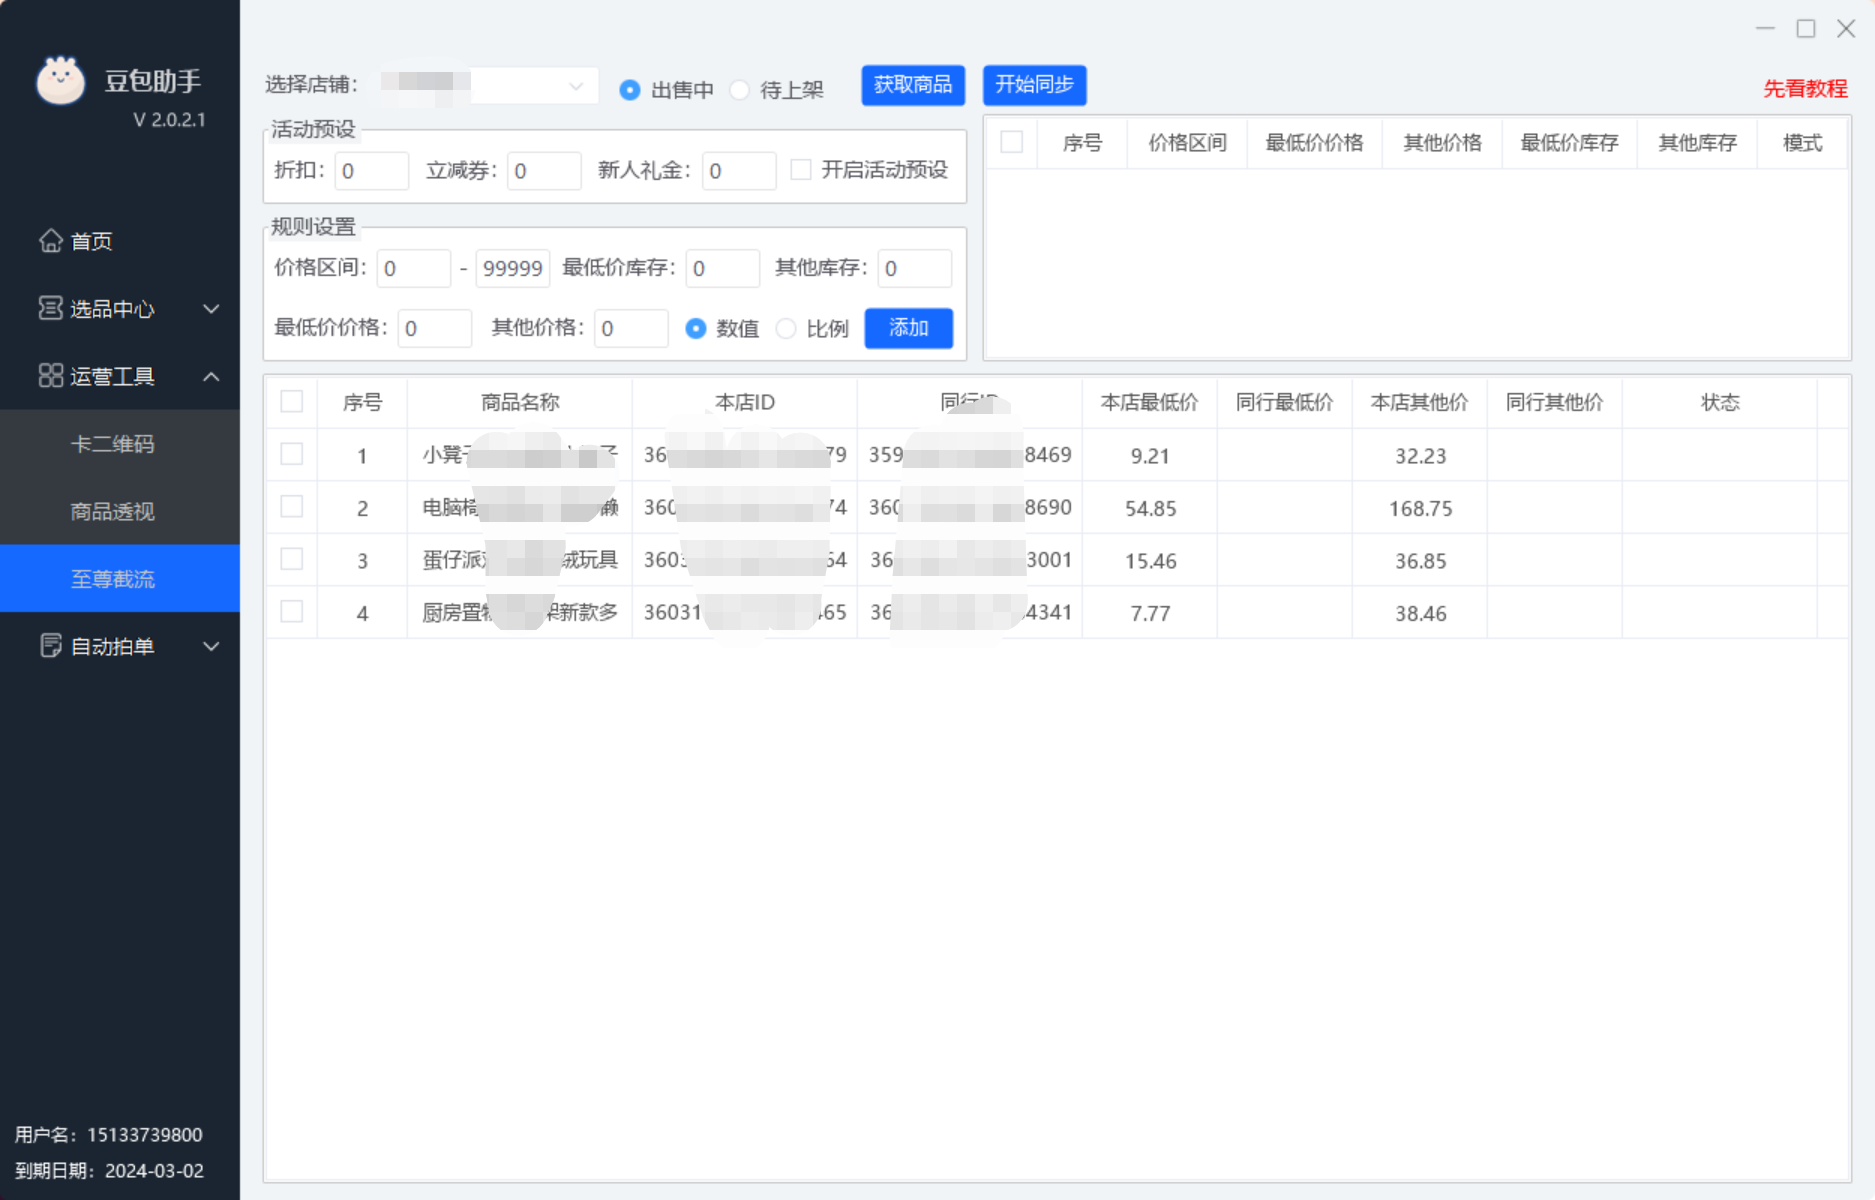Tick the checkbox for product row 1
The height and width of the screenshot is (1200, 1875).
292,455
